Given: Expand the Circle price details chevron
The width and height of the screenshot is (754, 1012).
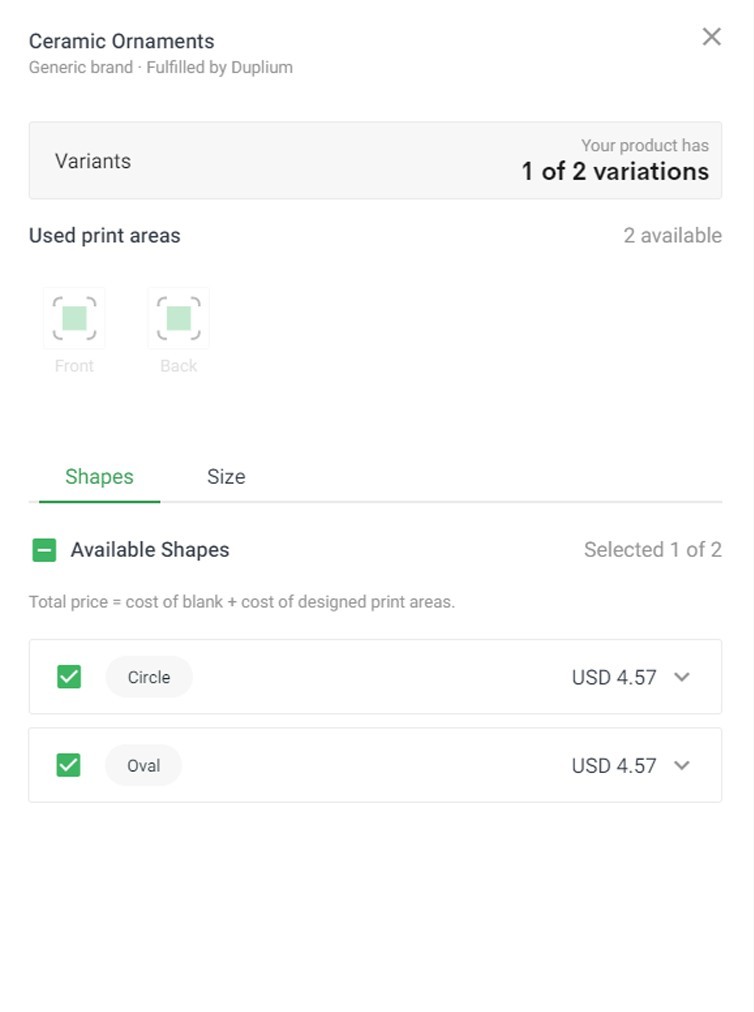Looking at the screenshot, I should click(682, 677).
